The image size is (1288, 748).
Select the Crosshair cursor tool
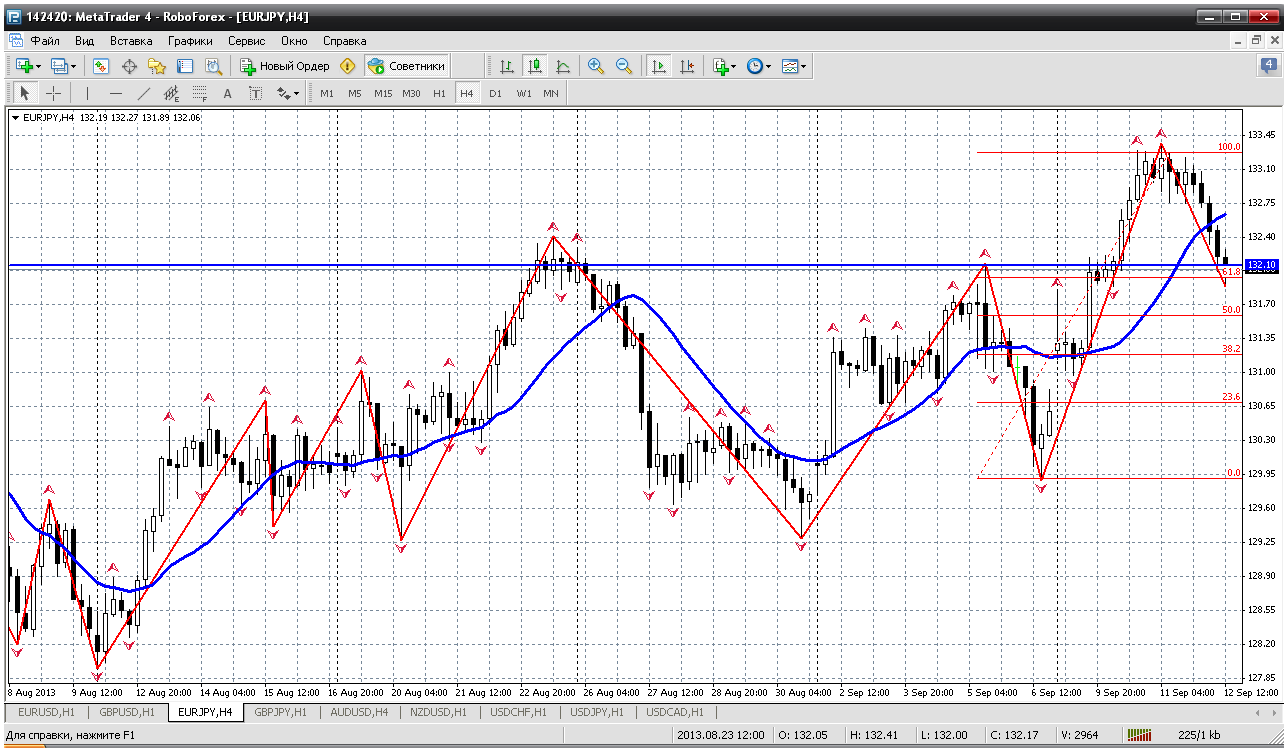pyautogui.click(x=54, y=93)
